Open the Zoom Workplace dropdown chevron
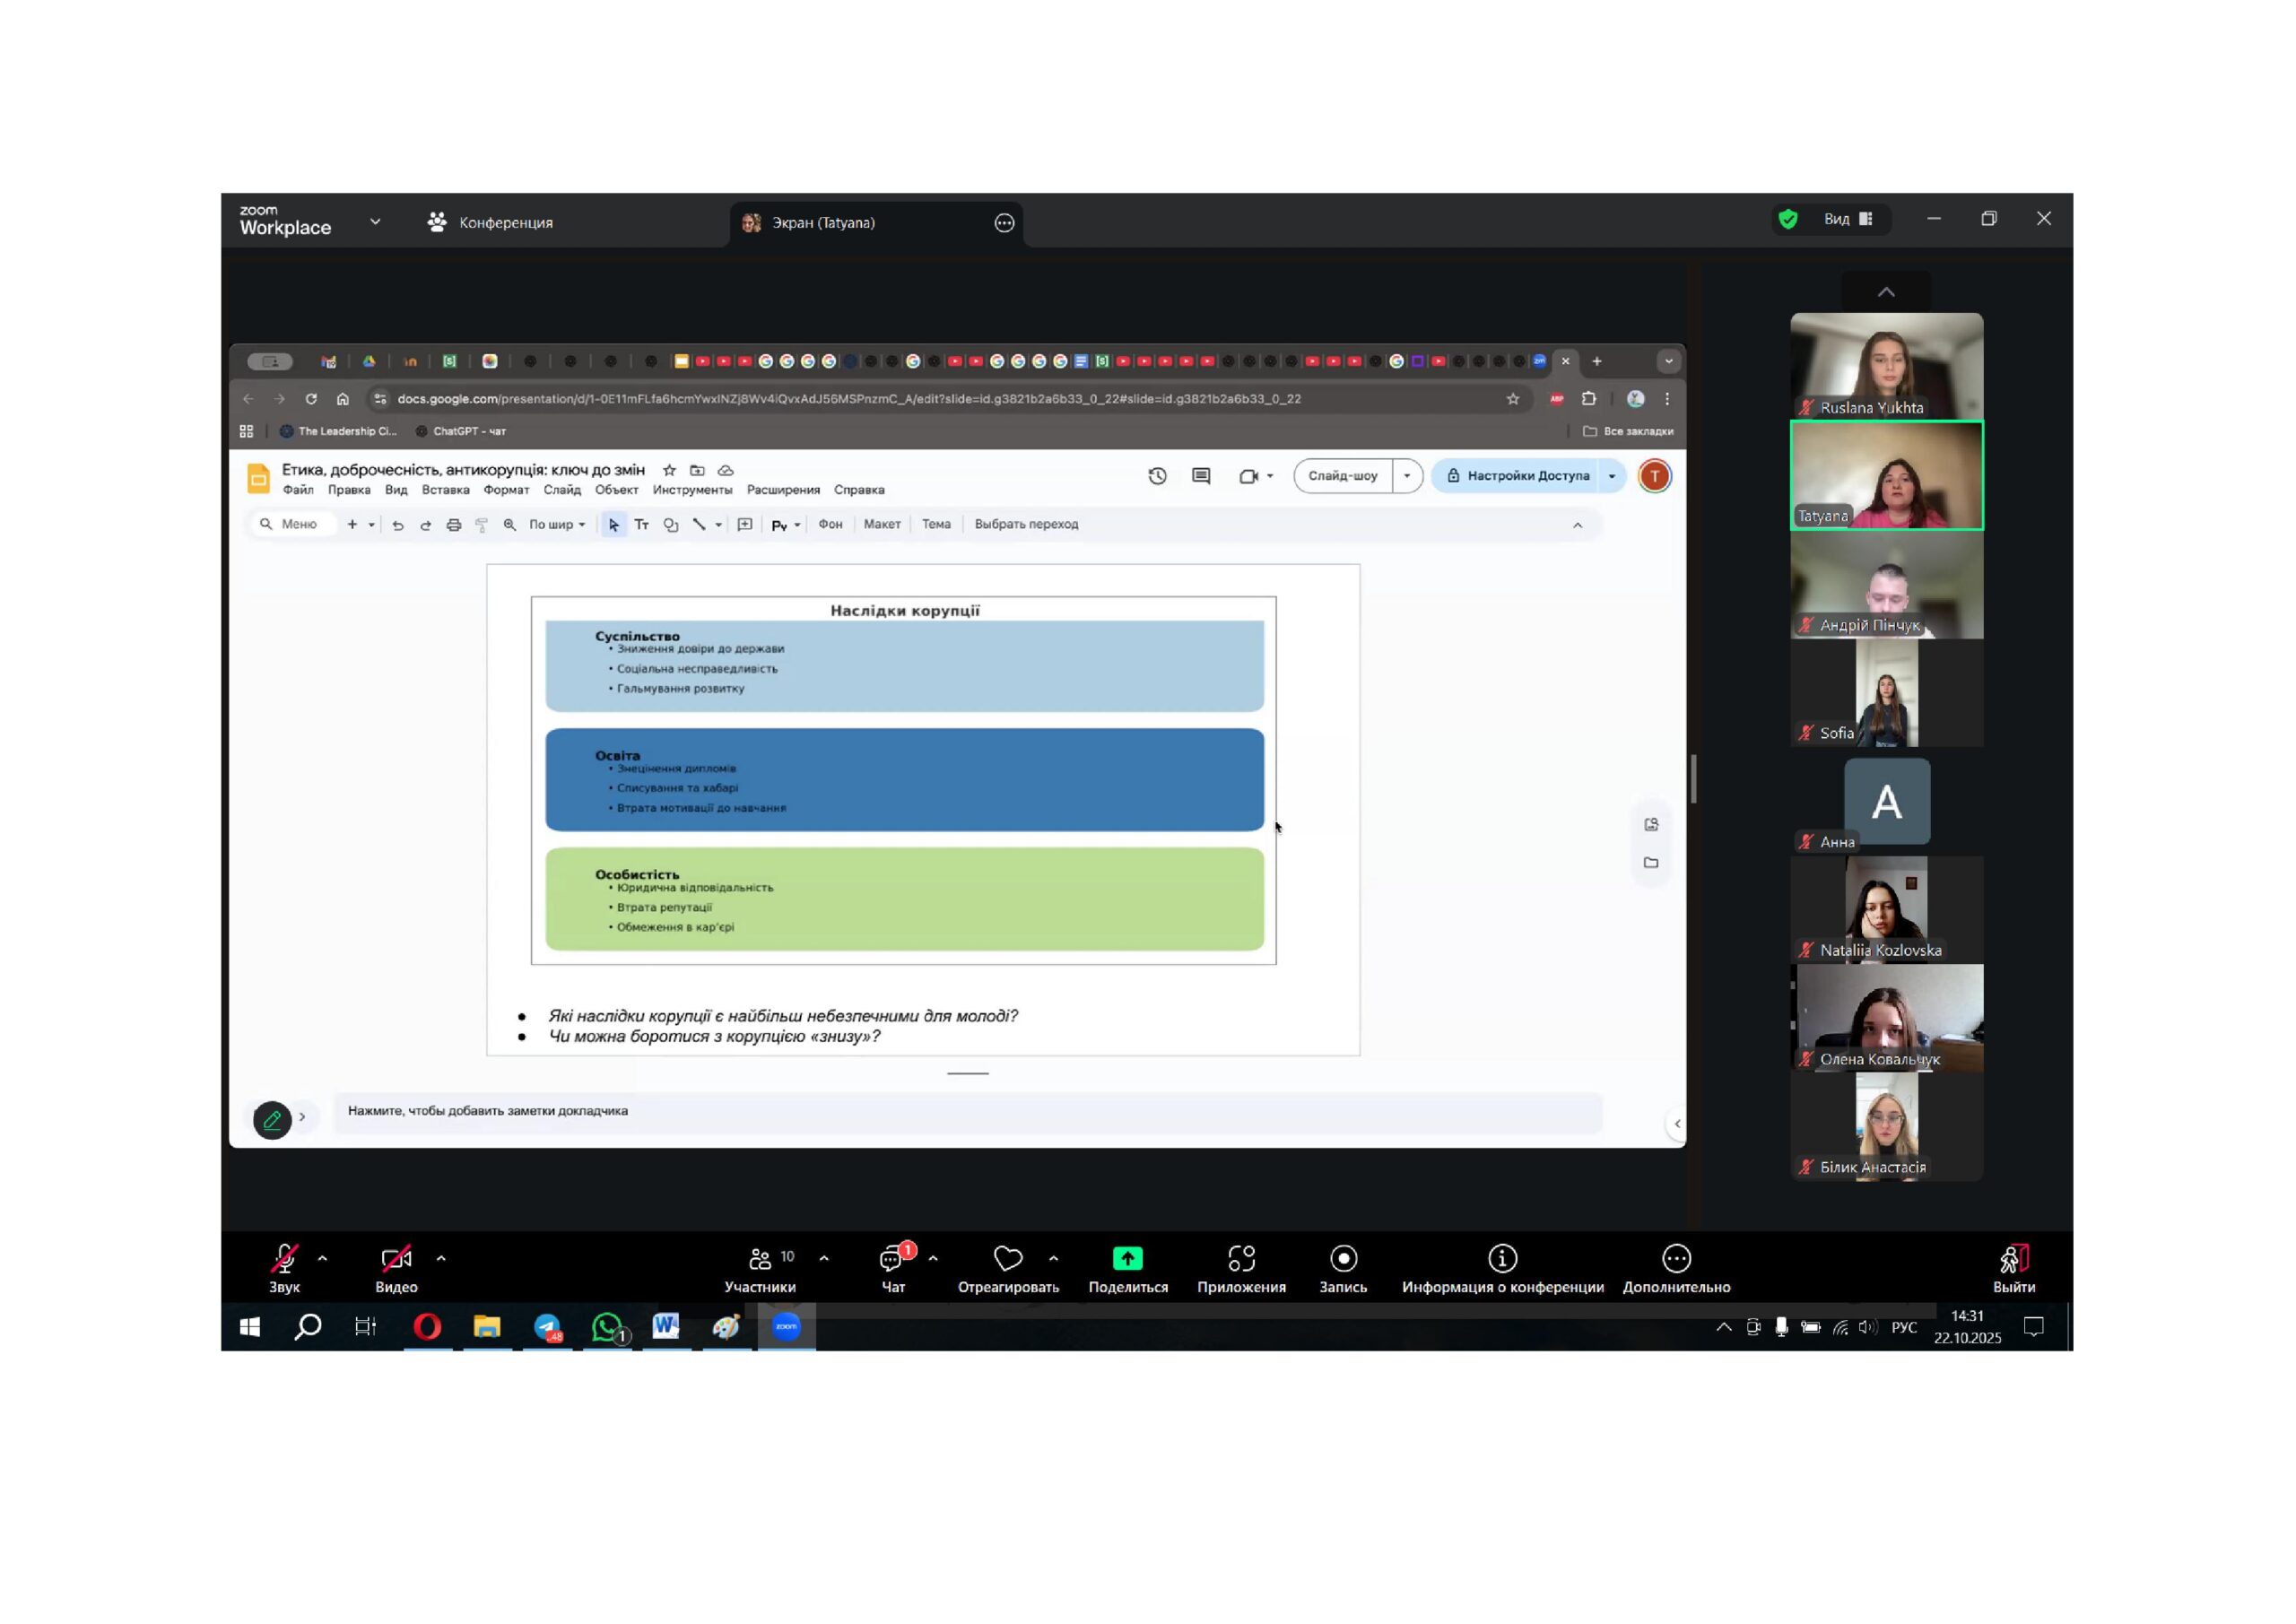The width and height of the screenshot is (2296, 1624). pyautogui.click(x=375, y=222)
